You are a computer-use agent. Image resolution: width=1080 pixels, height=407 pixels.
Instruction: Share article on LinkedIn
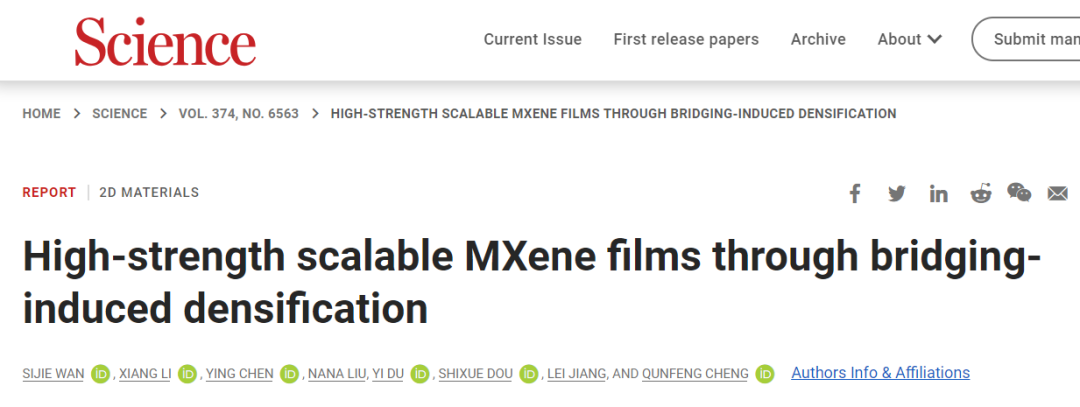(938, 194)
